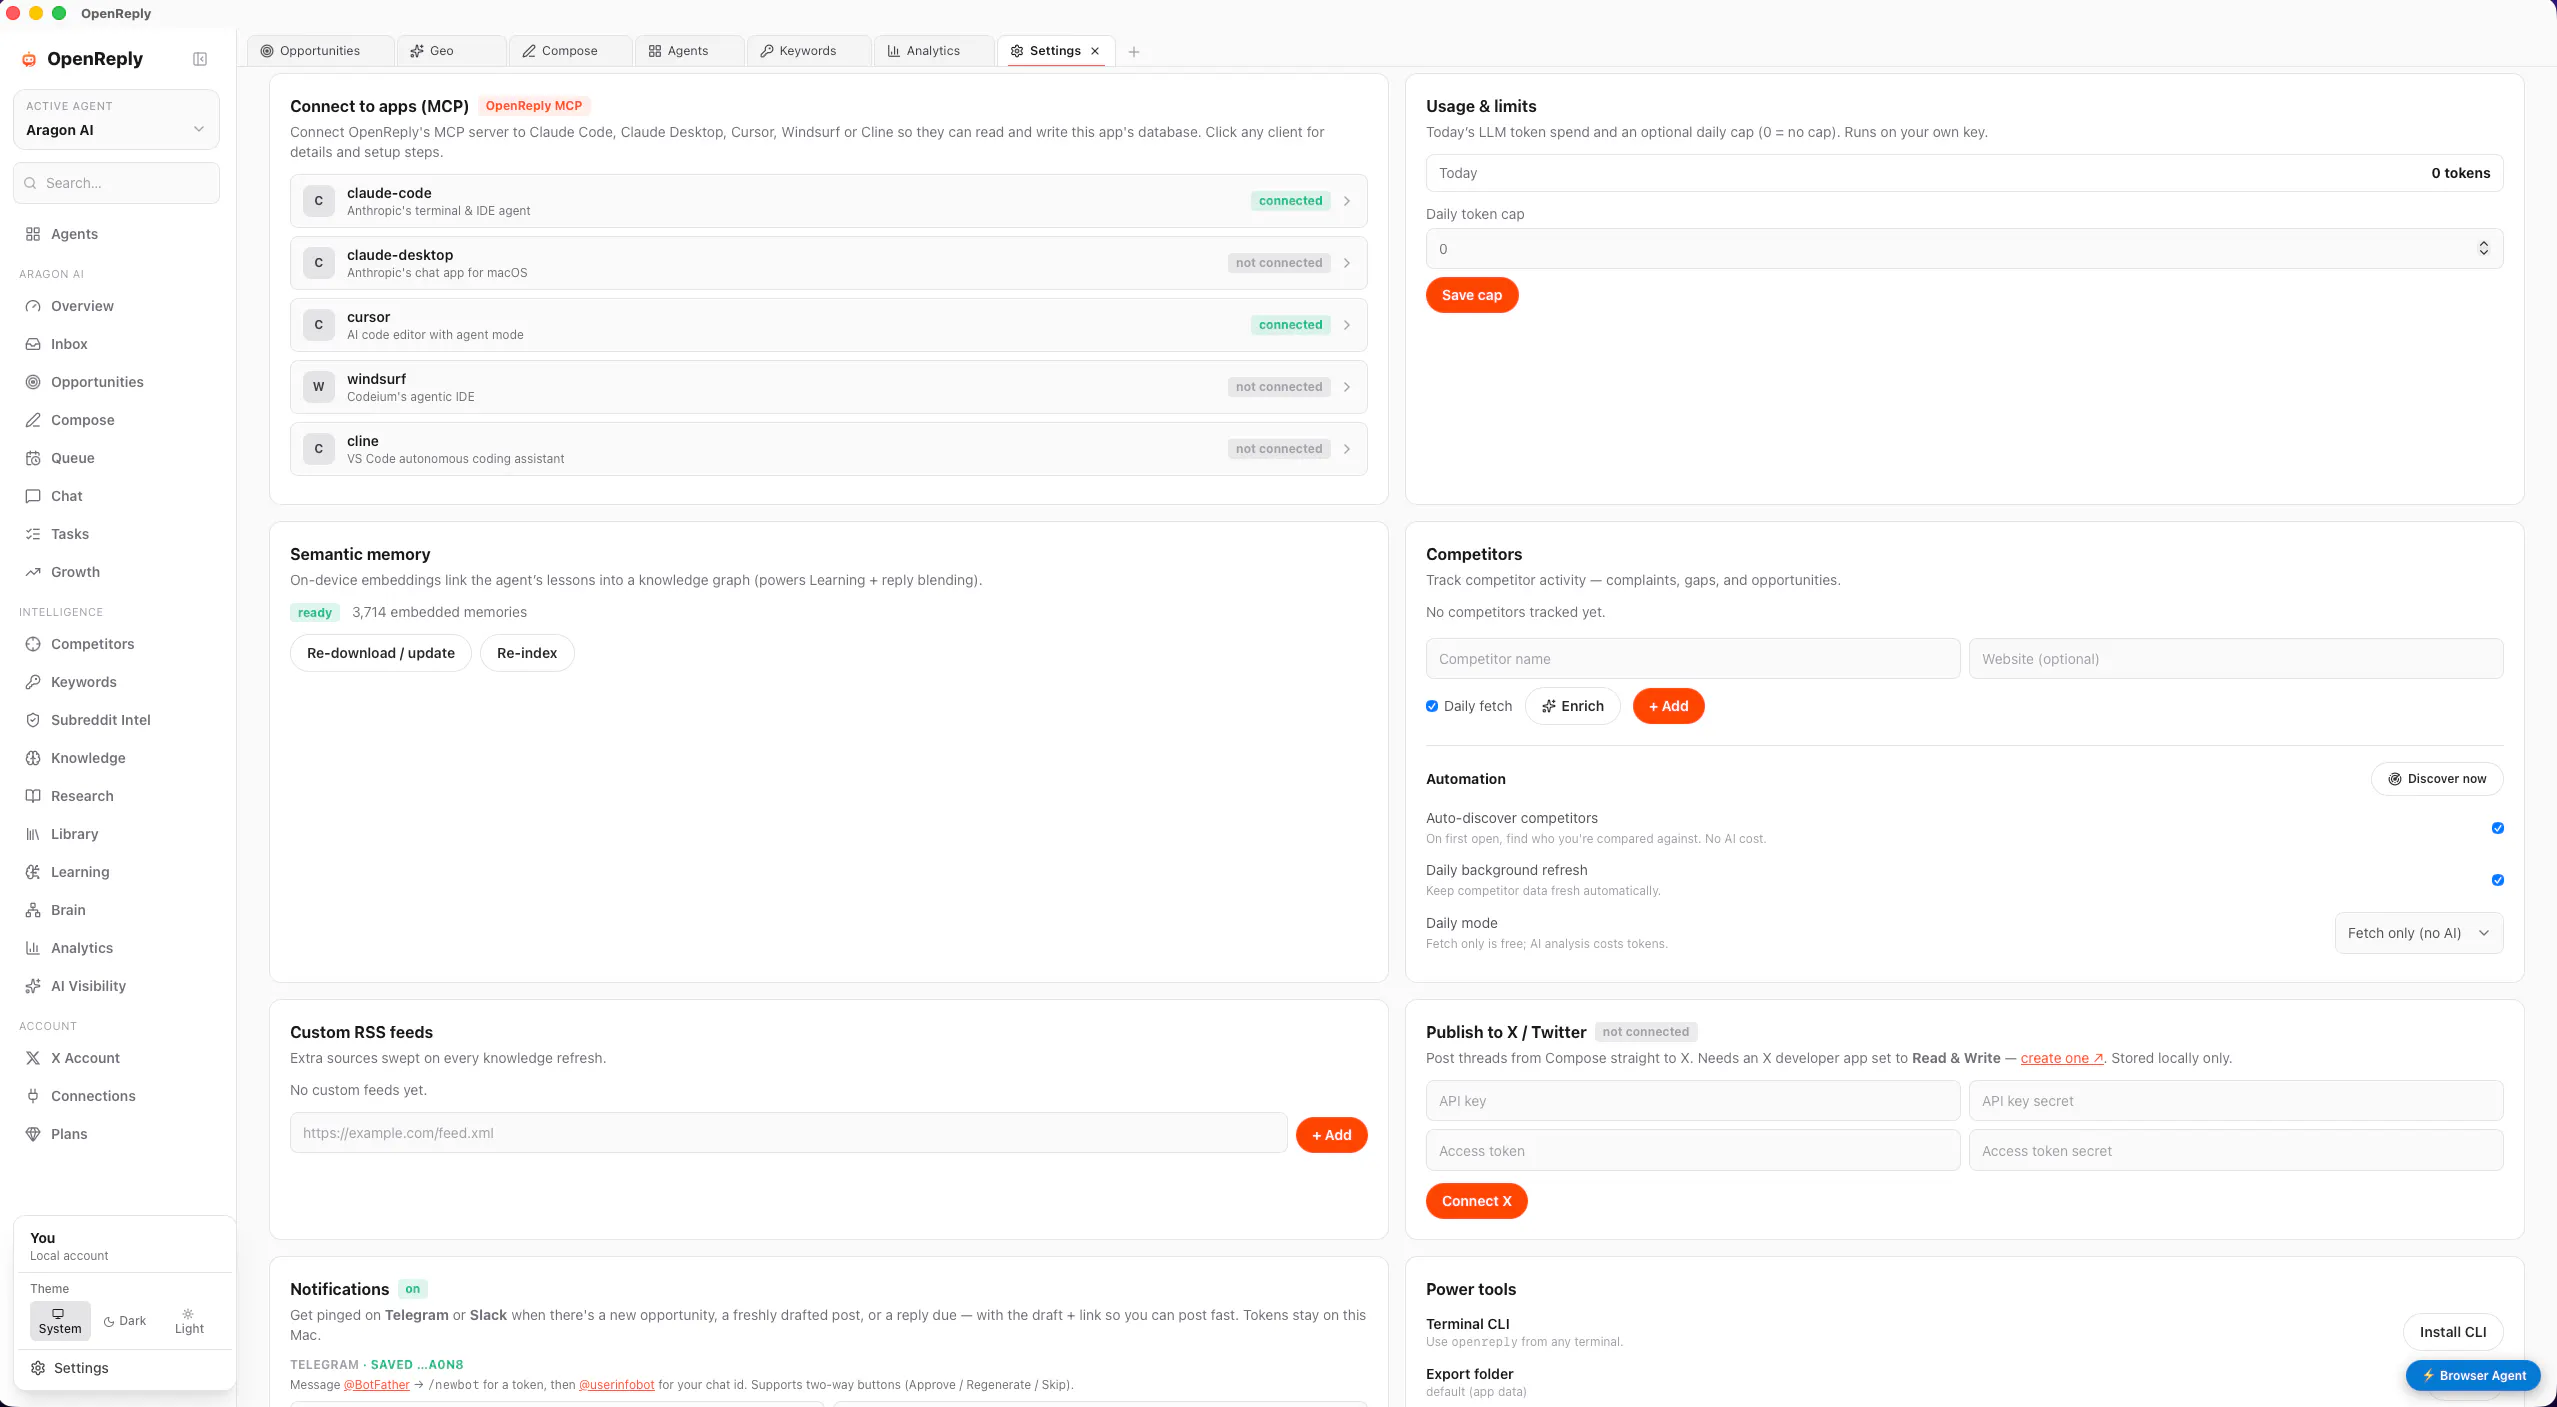Open Opportunities in the sidebar
The width and height of the screenshot is (2557, 1407).
tap(97, 382)
